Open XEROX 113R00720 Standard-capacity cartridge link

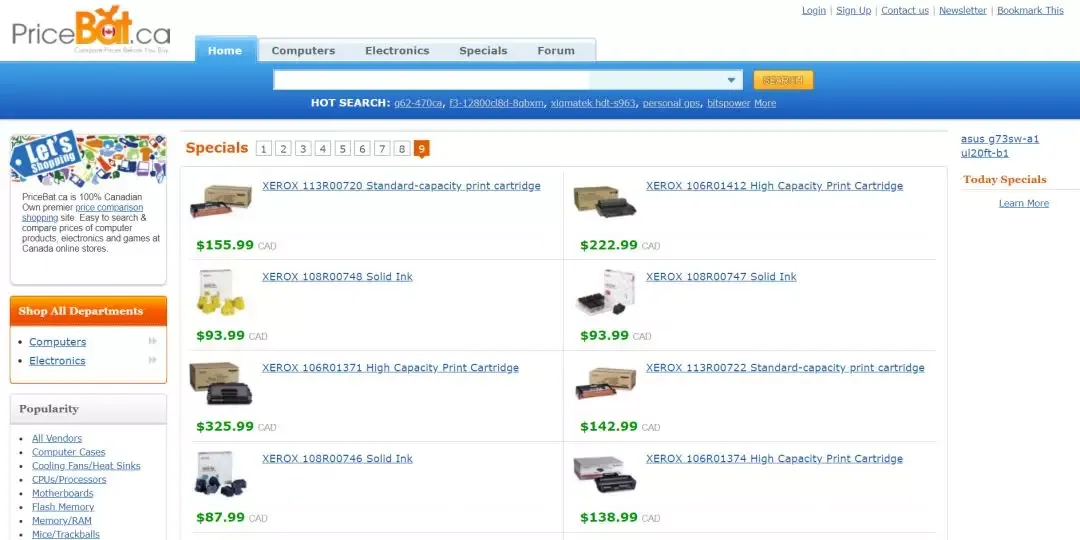click(401, 186)
